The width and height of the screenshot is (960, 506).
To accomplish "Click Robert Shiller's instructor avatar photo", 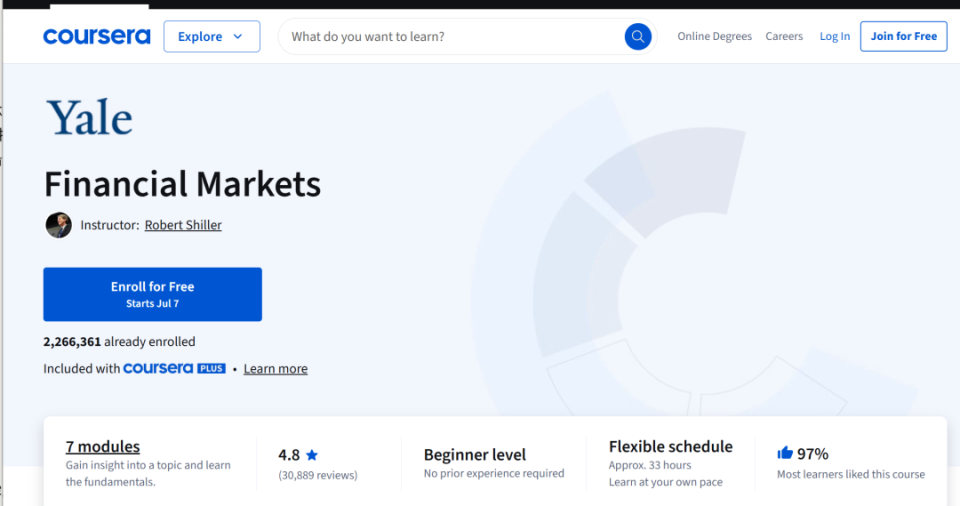I will point(59,225).
